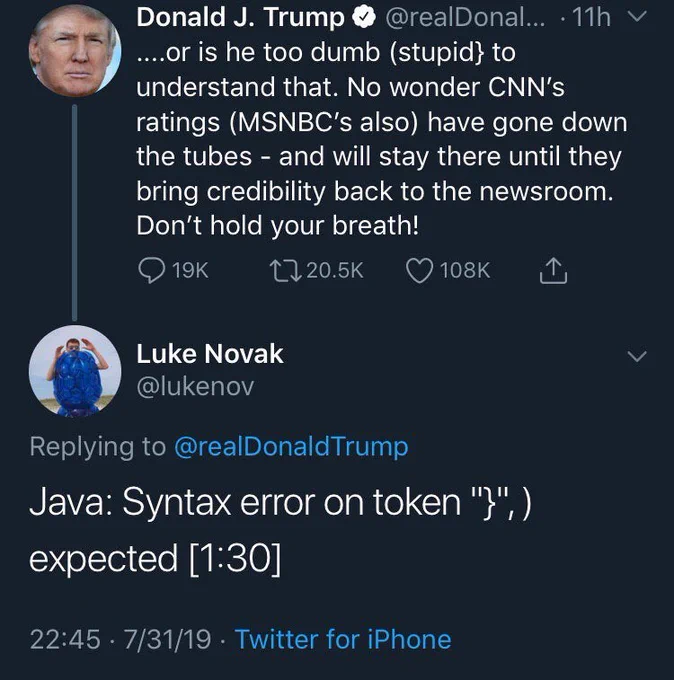Click the @lukenov handle

coord(195,386)
